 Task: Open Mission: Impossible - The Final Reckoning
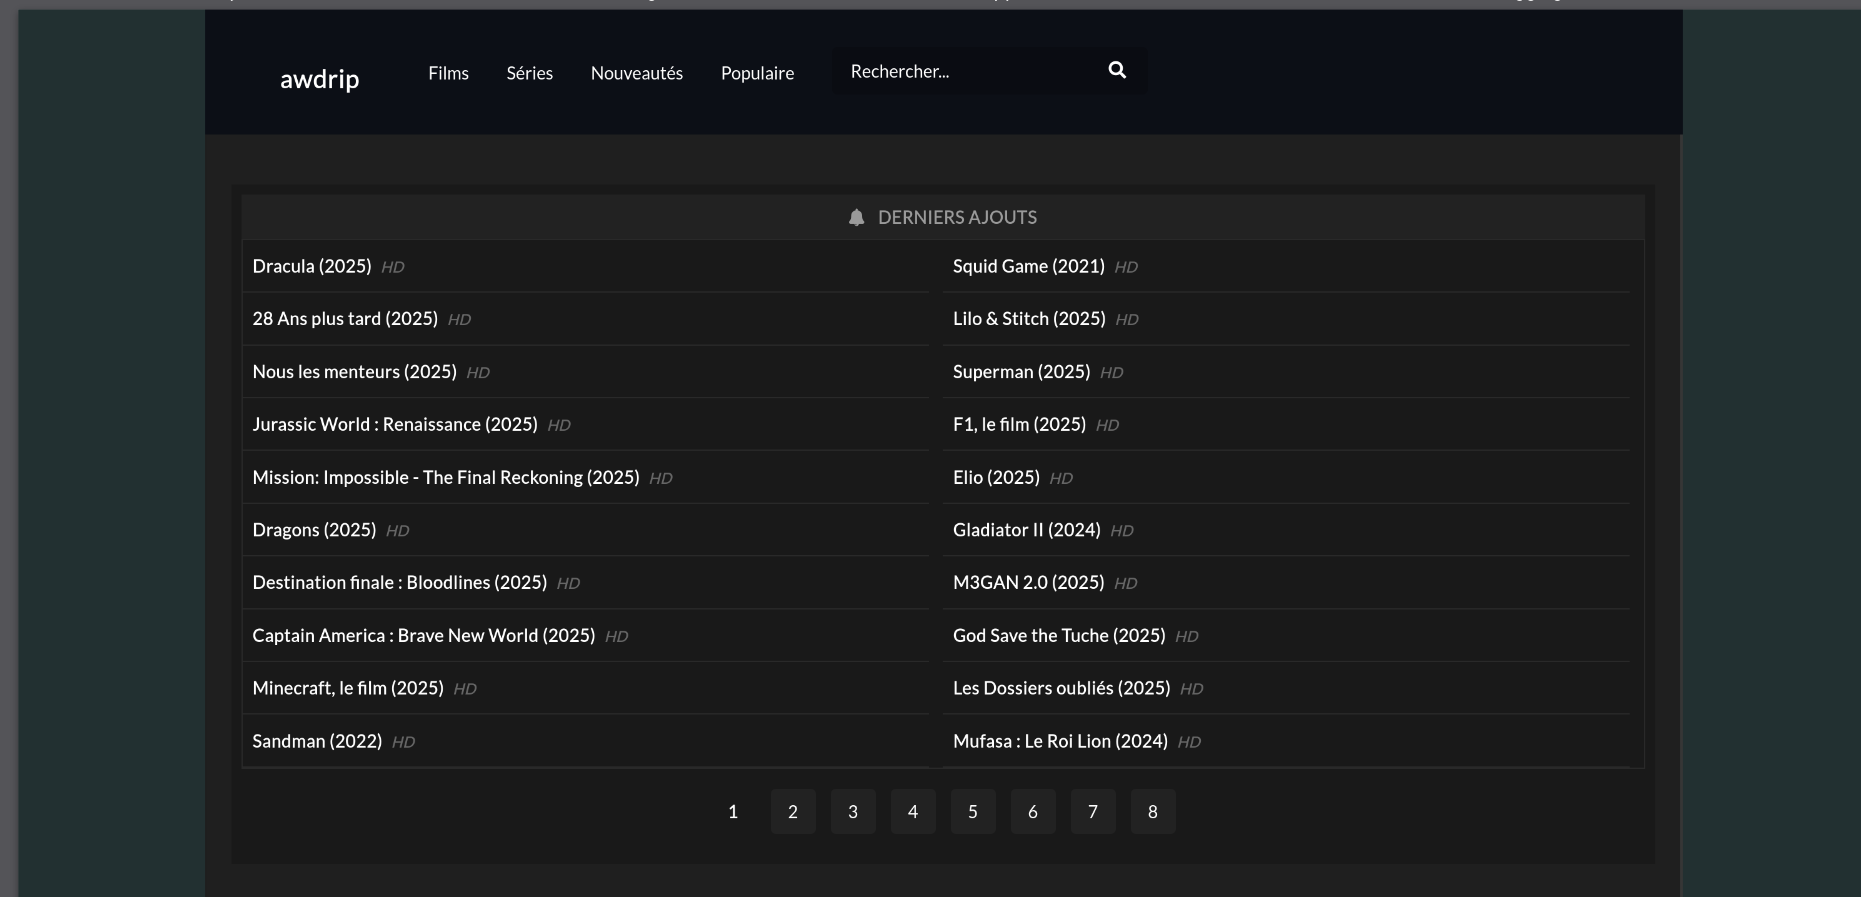pyautogui.click(x=446, y=477)
